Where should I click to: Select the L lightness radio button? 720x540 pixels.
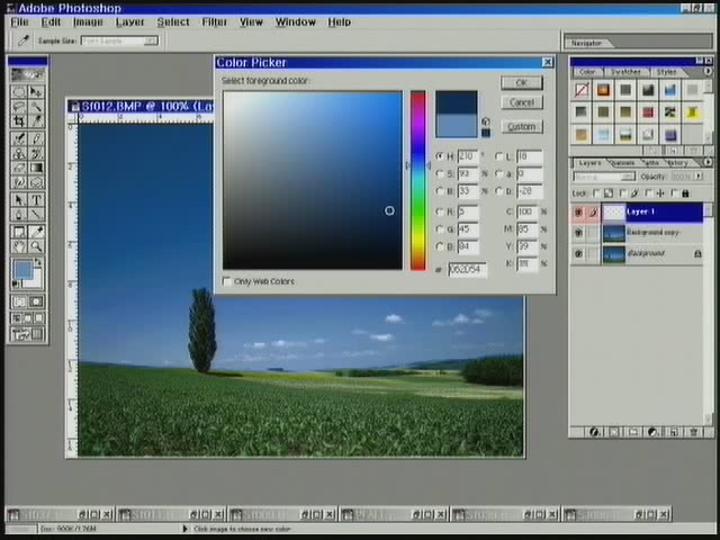coord(499,157)
